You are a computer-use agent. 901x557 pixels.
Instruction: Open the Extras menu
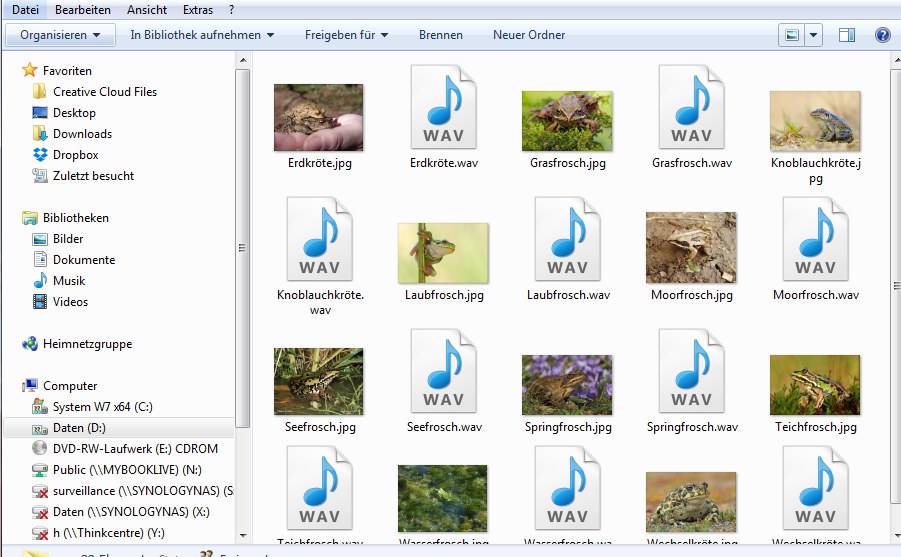198,10
